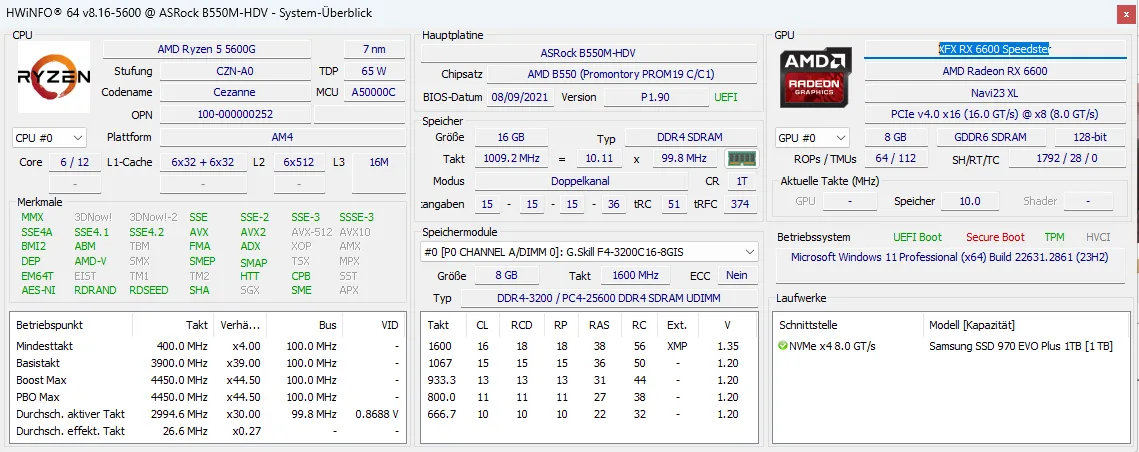
Task: Click the 16 GB memory size value
Action: click(510, 137)
